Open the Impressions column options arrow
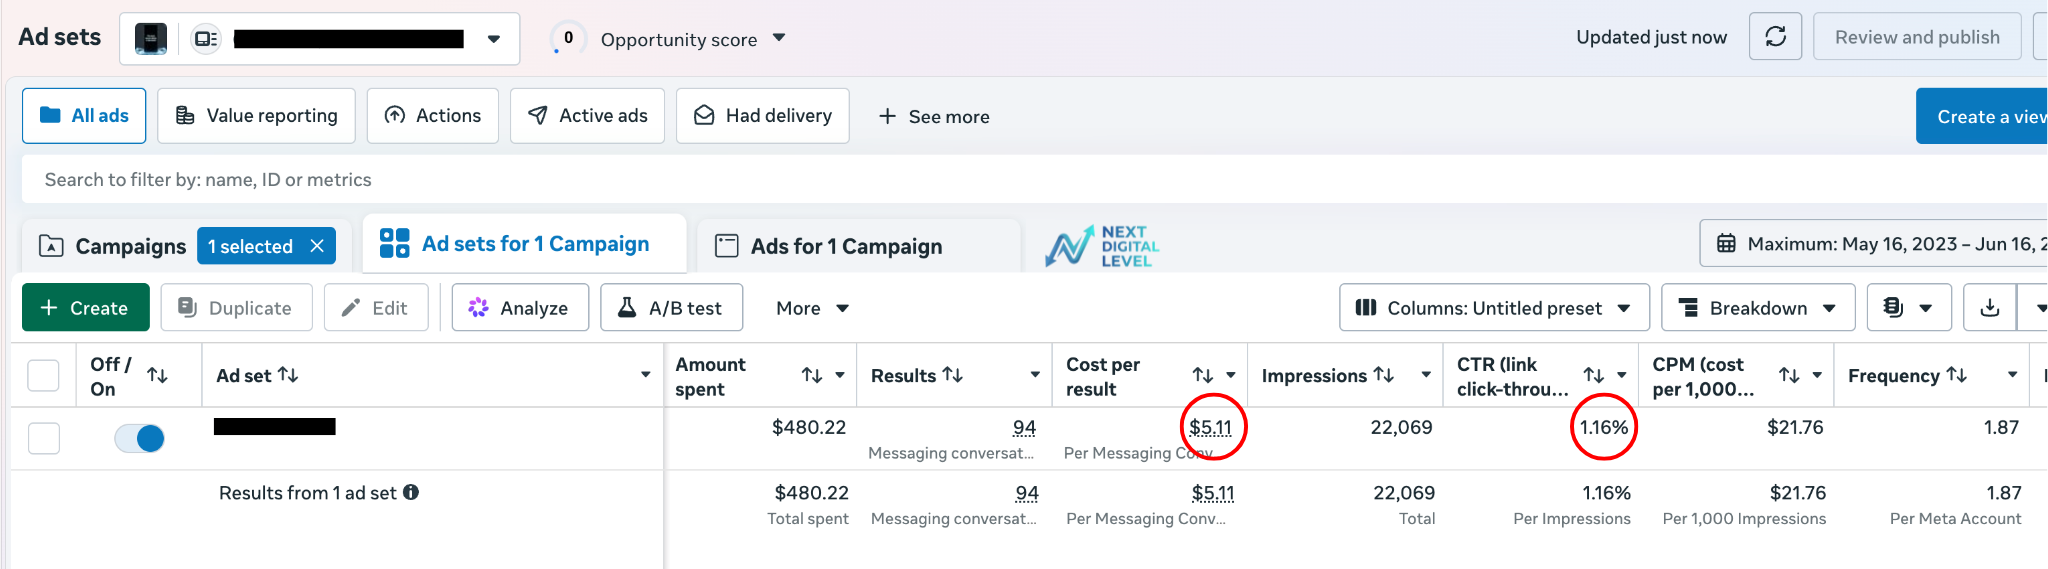The height and width of the screenshot is (569, 2048). (x=1426, y=375)
